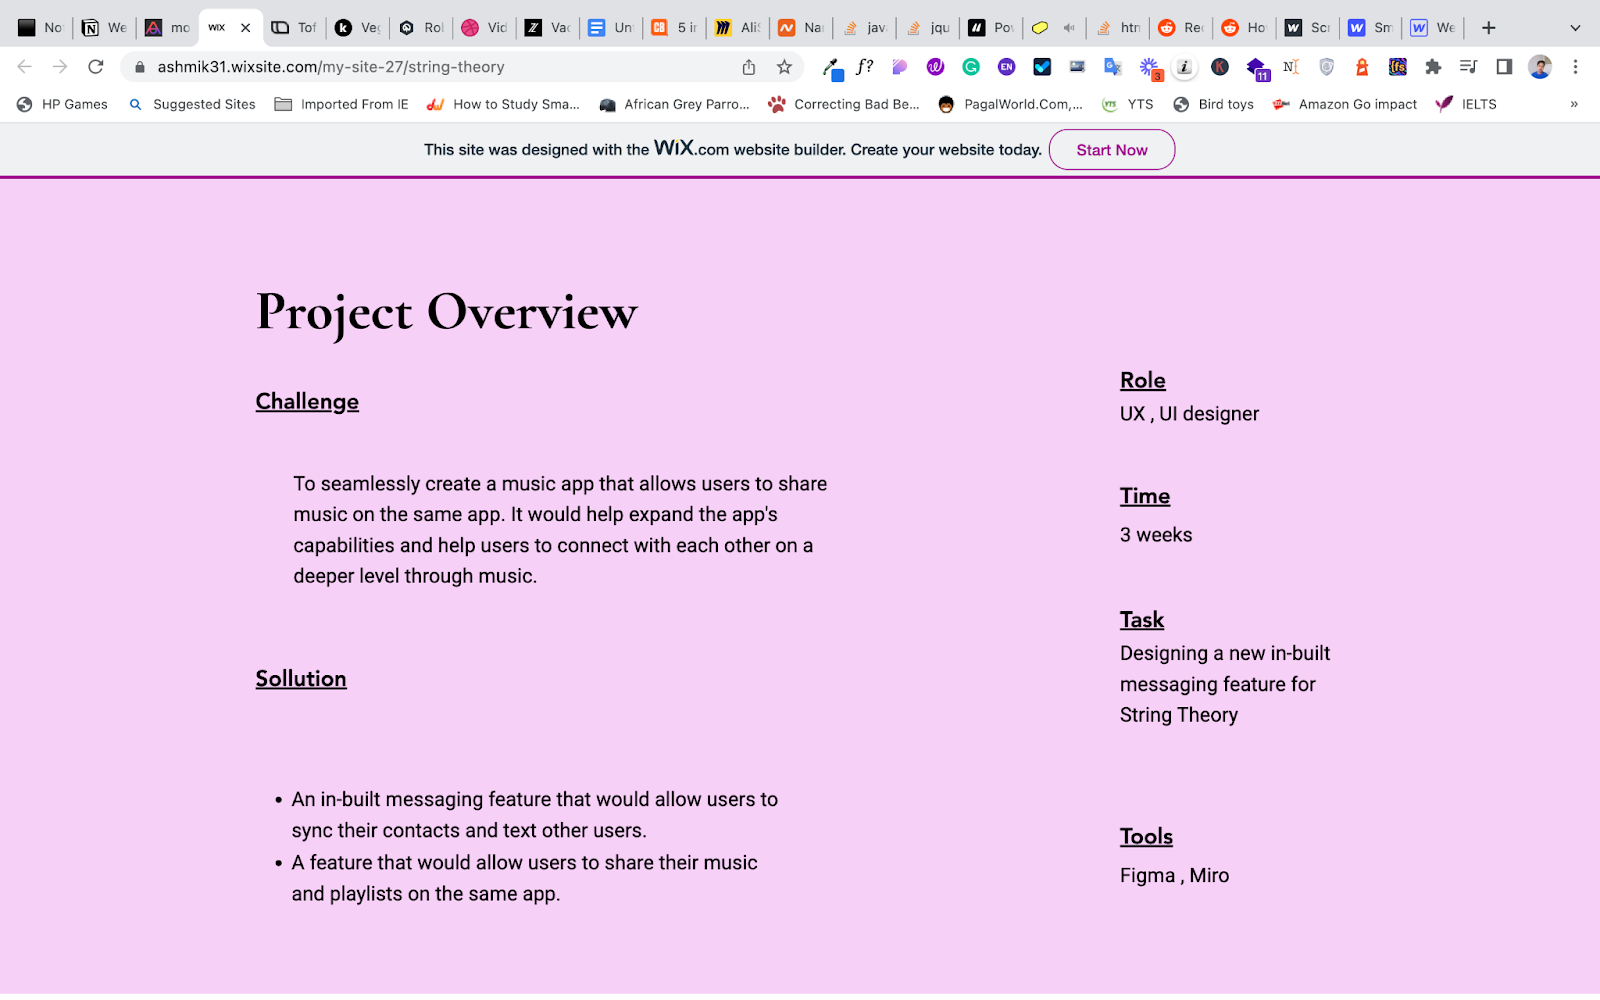Open the IELTS bookmark

(x=1466, y=104)
